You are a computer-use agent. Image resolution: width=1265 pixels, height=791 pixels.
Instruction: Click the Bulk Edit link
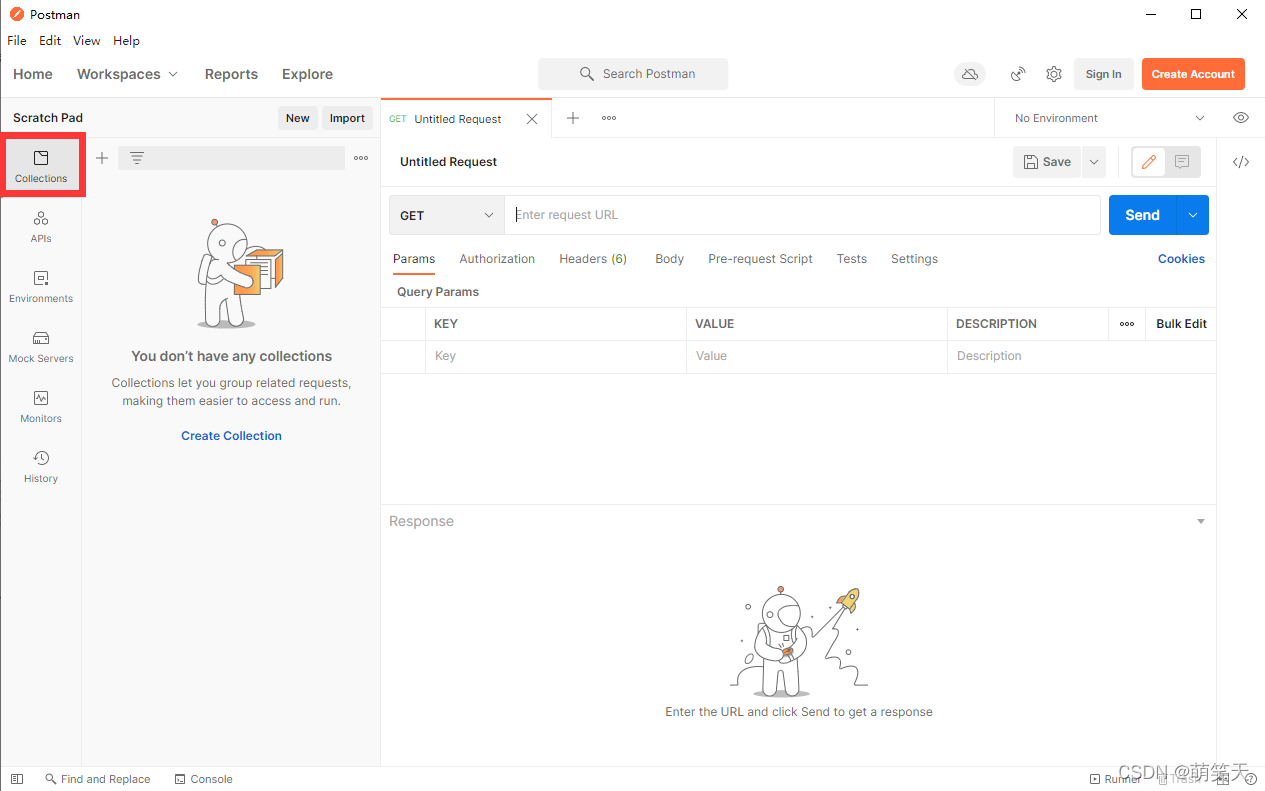[x=1181, y=324]
